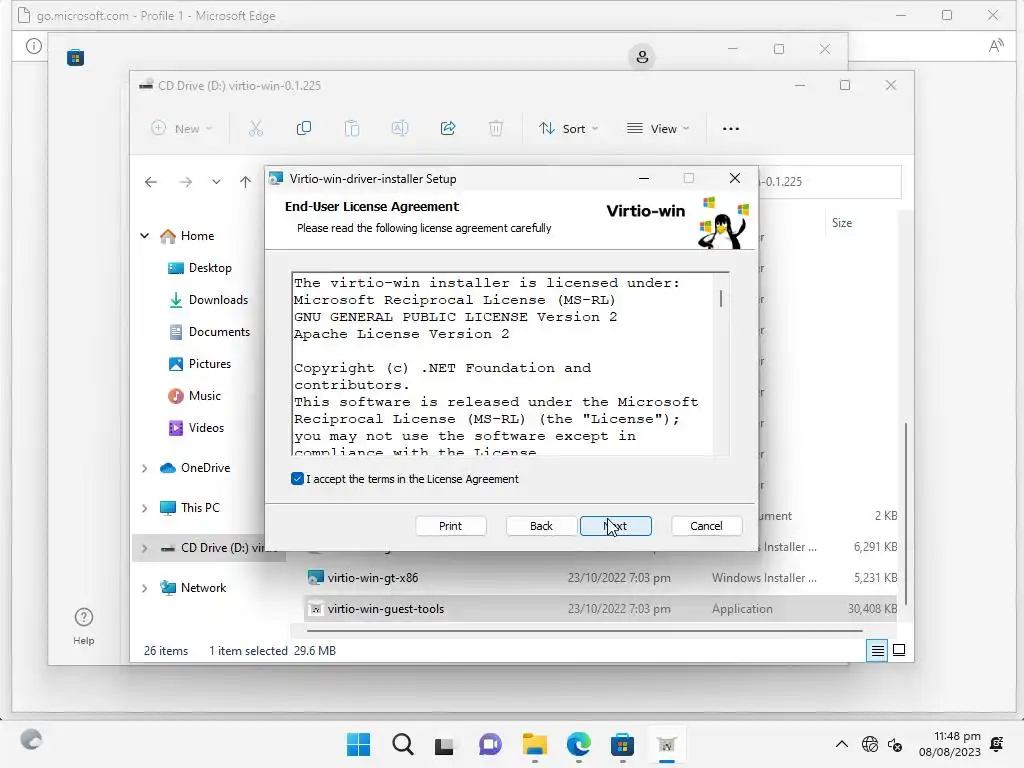Image resolution: width=1024 pixels, height=768 pixels.
Task: Click the license text scrollbar thumb
Action: [x=721, y=298]
